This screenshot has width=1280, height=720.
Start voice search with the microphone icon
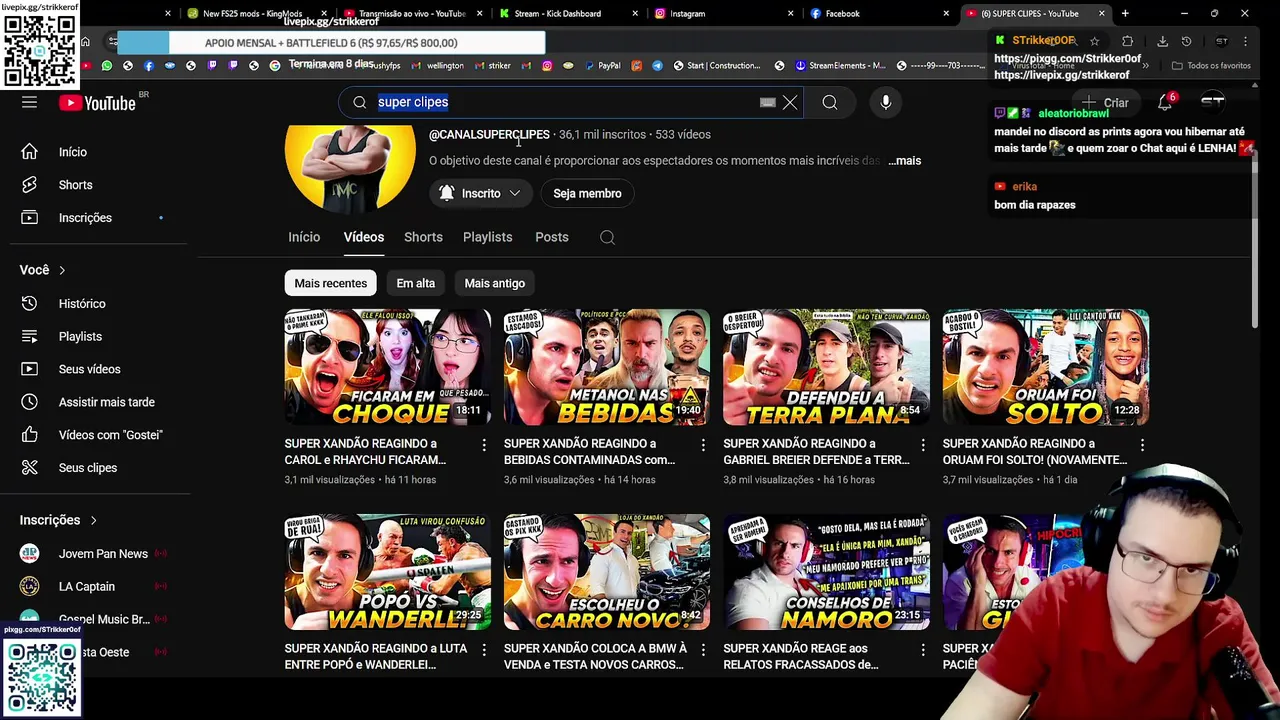[x=885, y=102]
